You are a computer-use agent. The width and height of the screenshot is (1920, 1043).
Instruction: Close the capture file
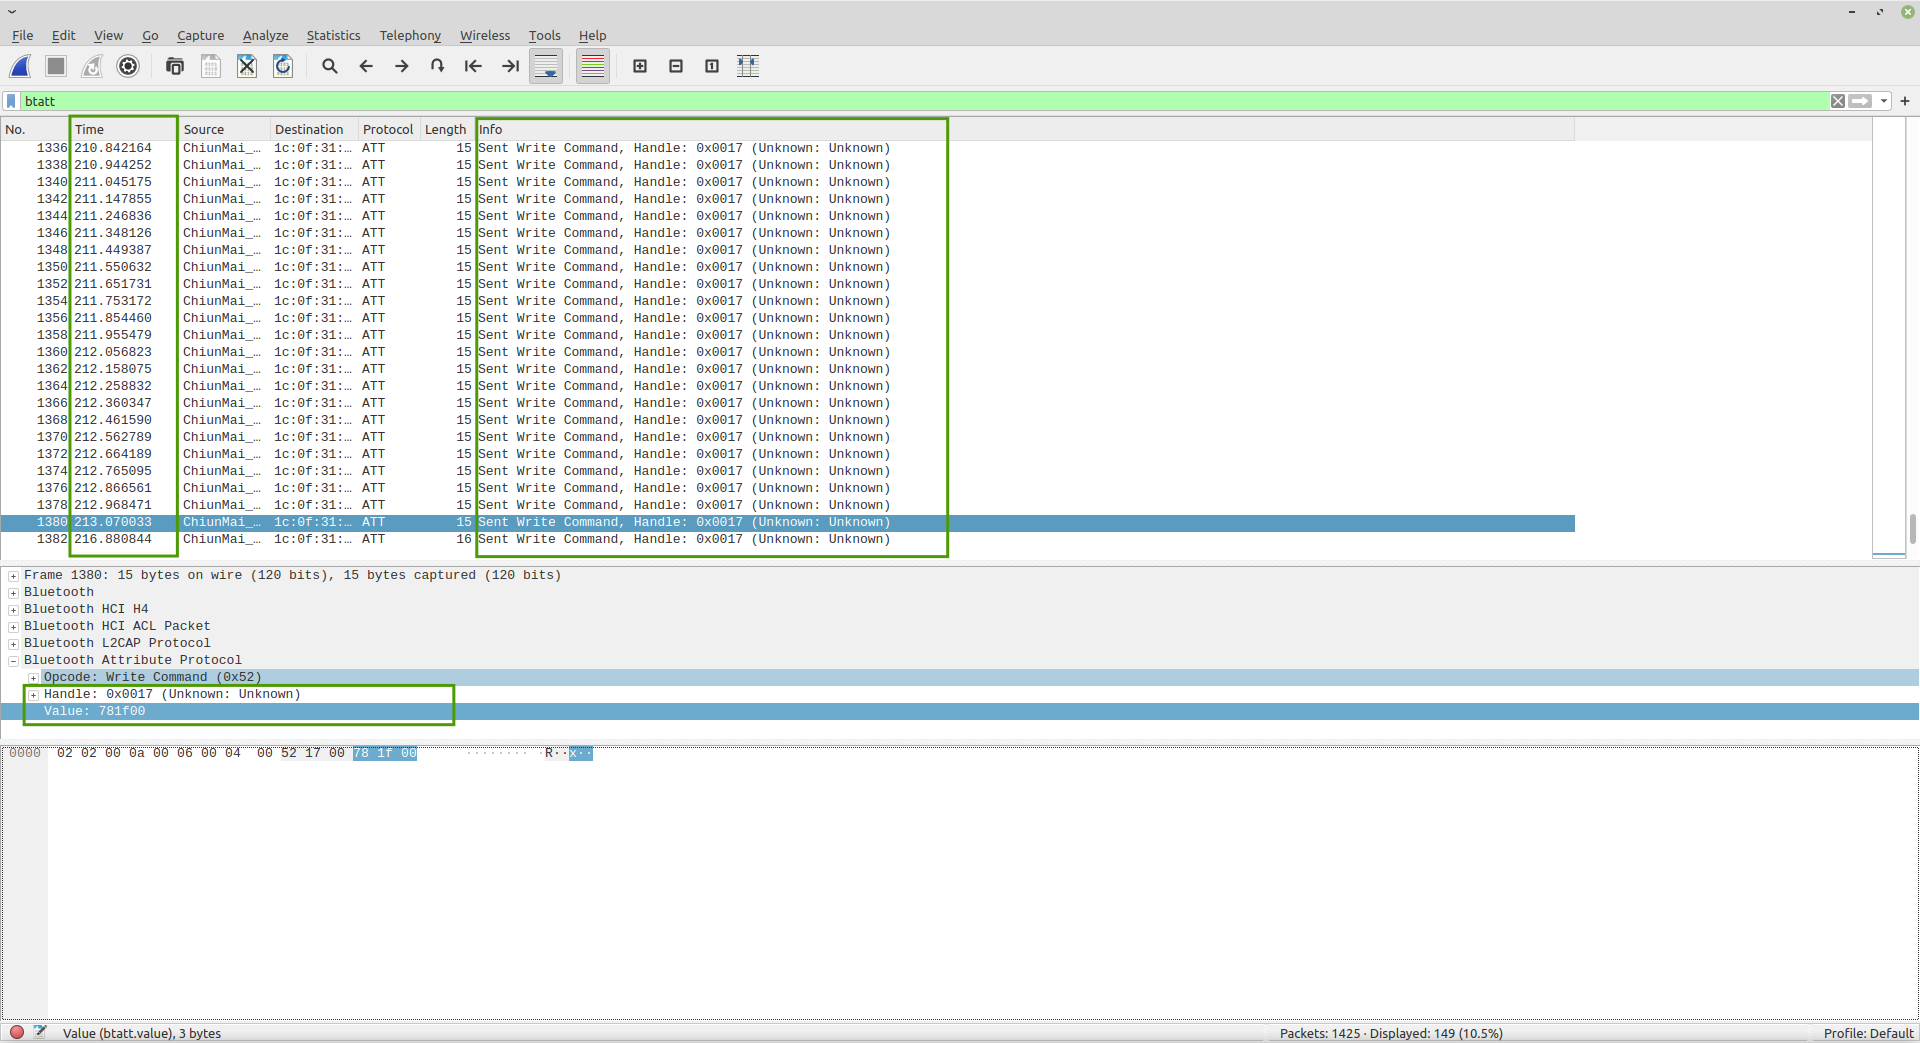click(247, 66)
